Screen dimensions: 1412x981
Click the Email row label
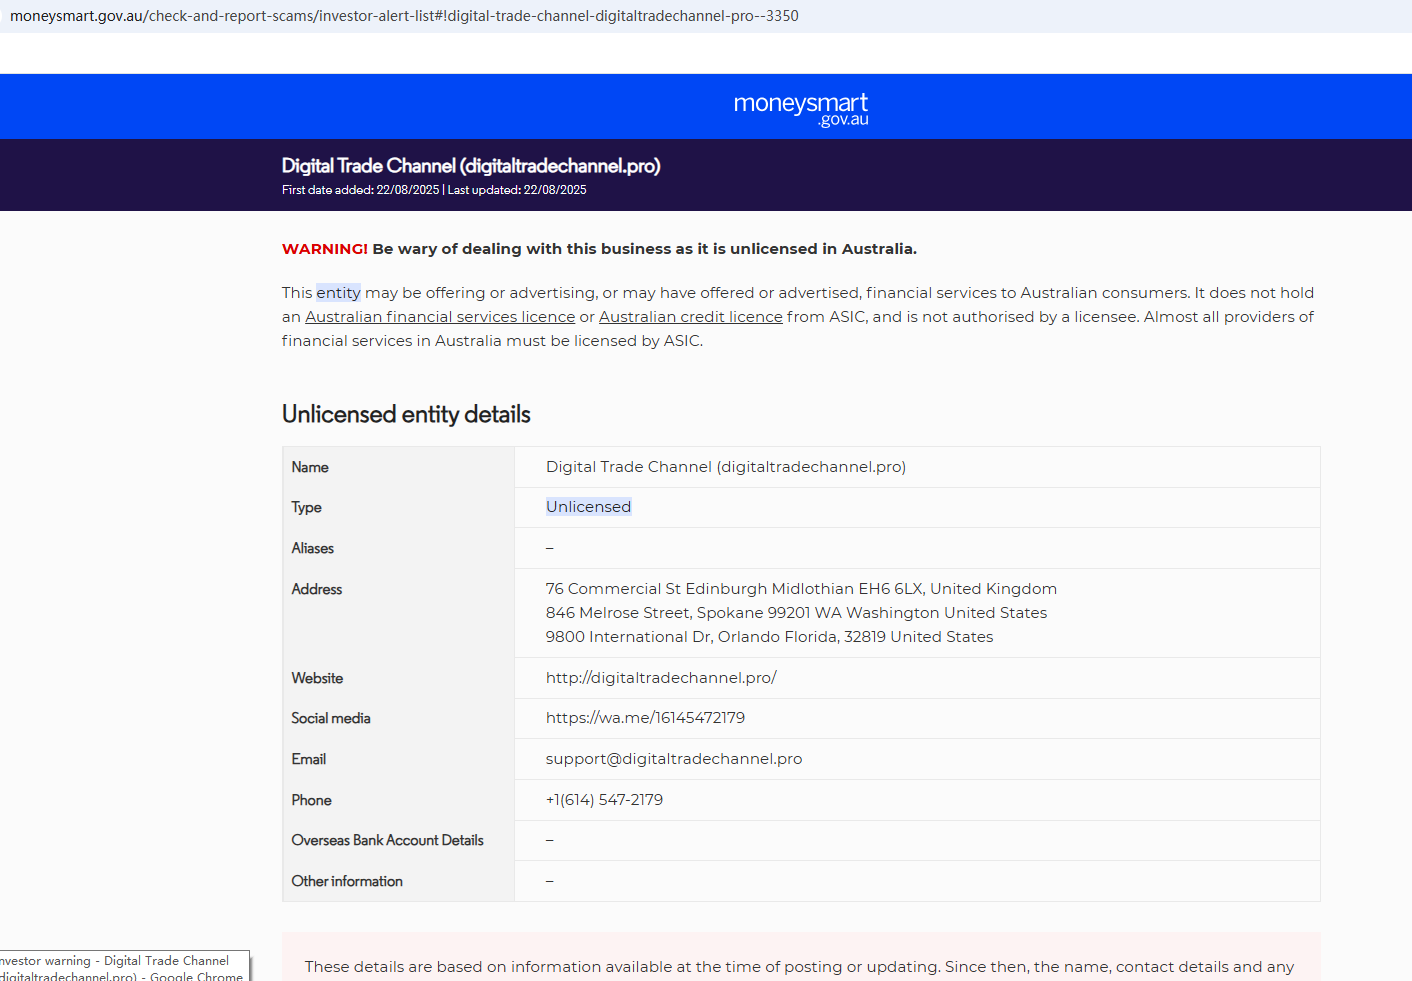pos(308,759)
